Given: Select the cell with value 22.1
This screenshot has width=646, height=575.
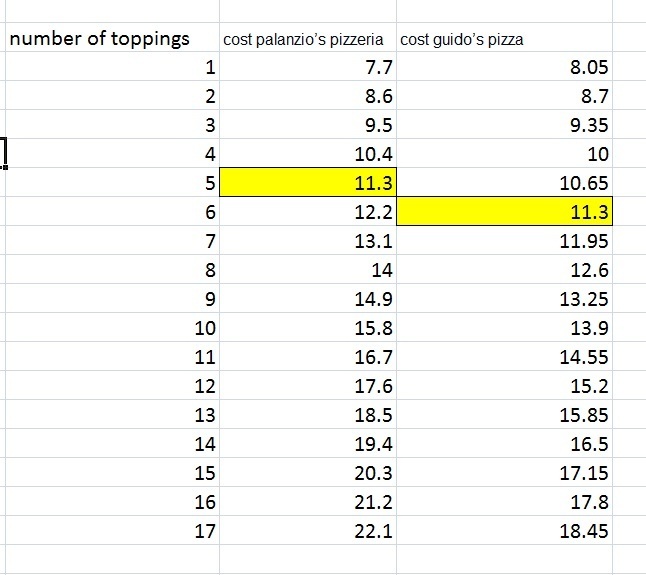Looking at the screenshot, I should tap(308, 530).
